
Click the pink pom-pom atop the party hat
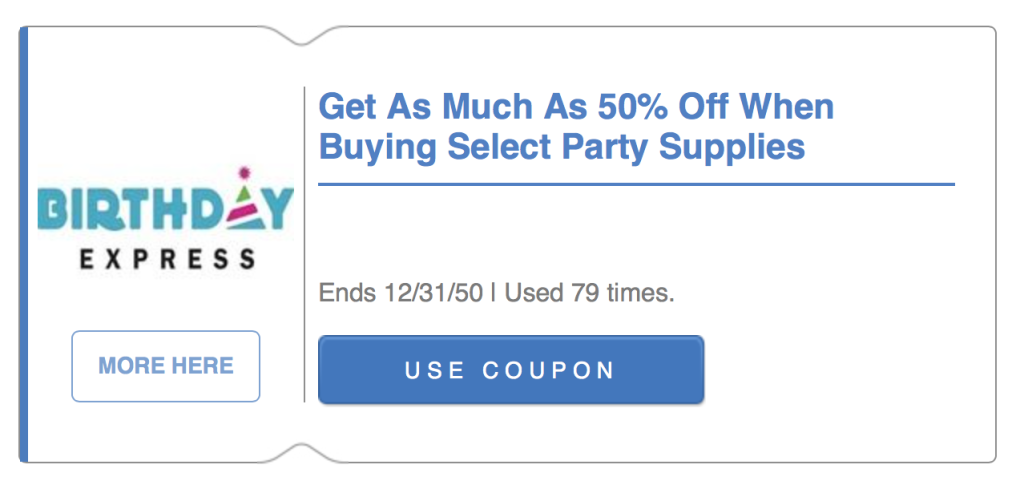244,172
